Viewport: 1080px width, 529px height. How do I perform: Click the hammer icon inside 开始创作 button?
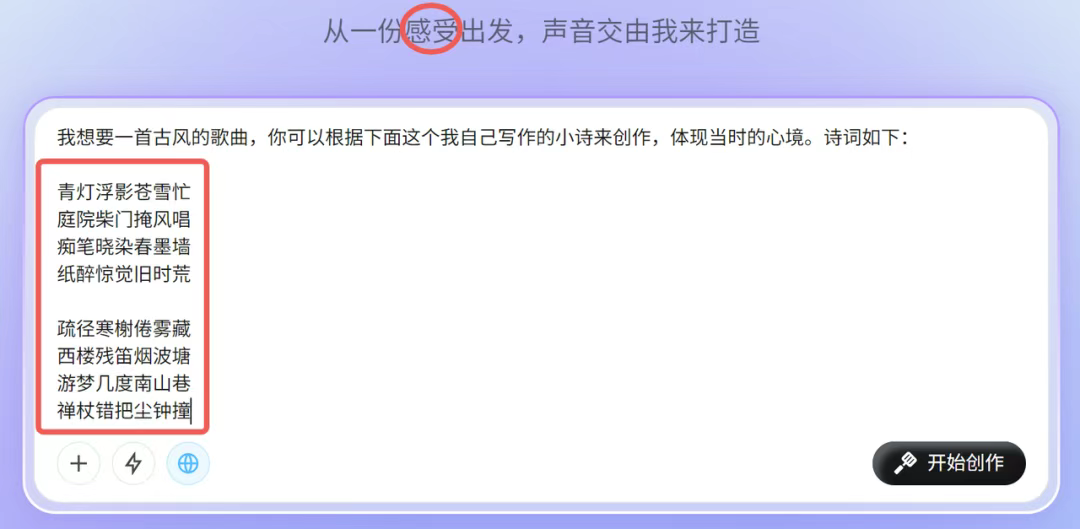click(905, 463)
